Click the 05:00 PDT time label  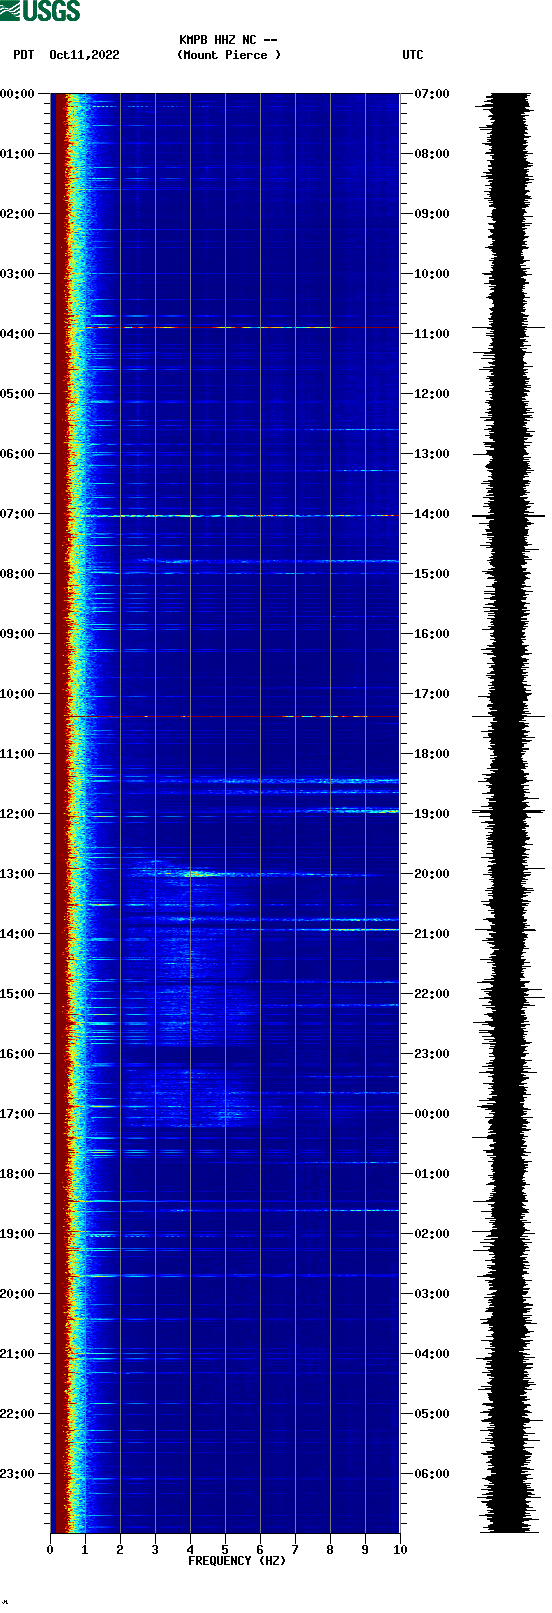17,394
